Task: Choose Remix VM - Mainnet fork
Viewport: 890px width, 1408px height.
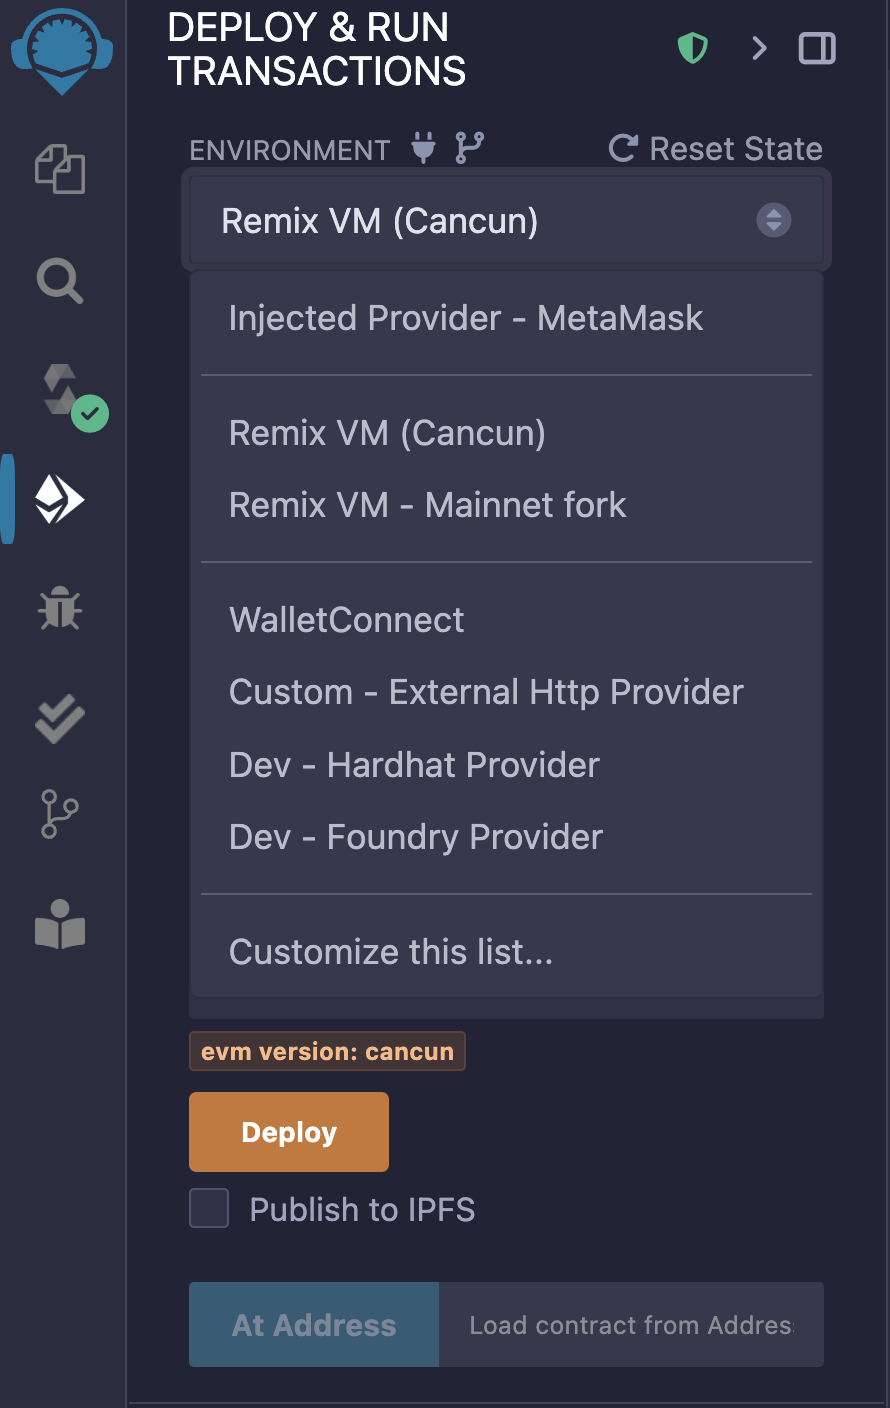Action: coord(428,505)
